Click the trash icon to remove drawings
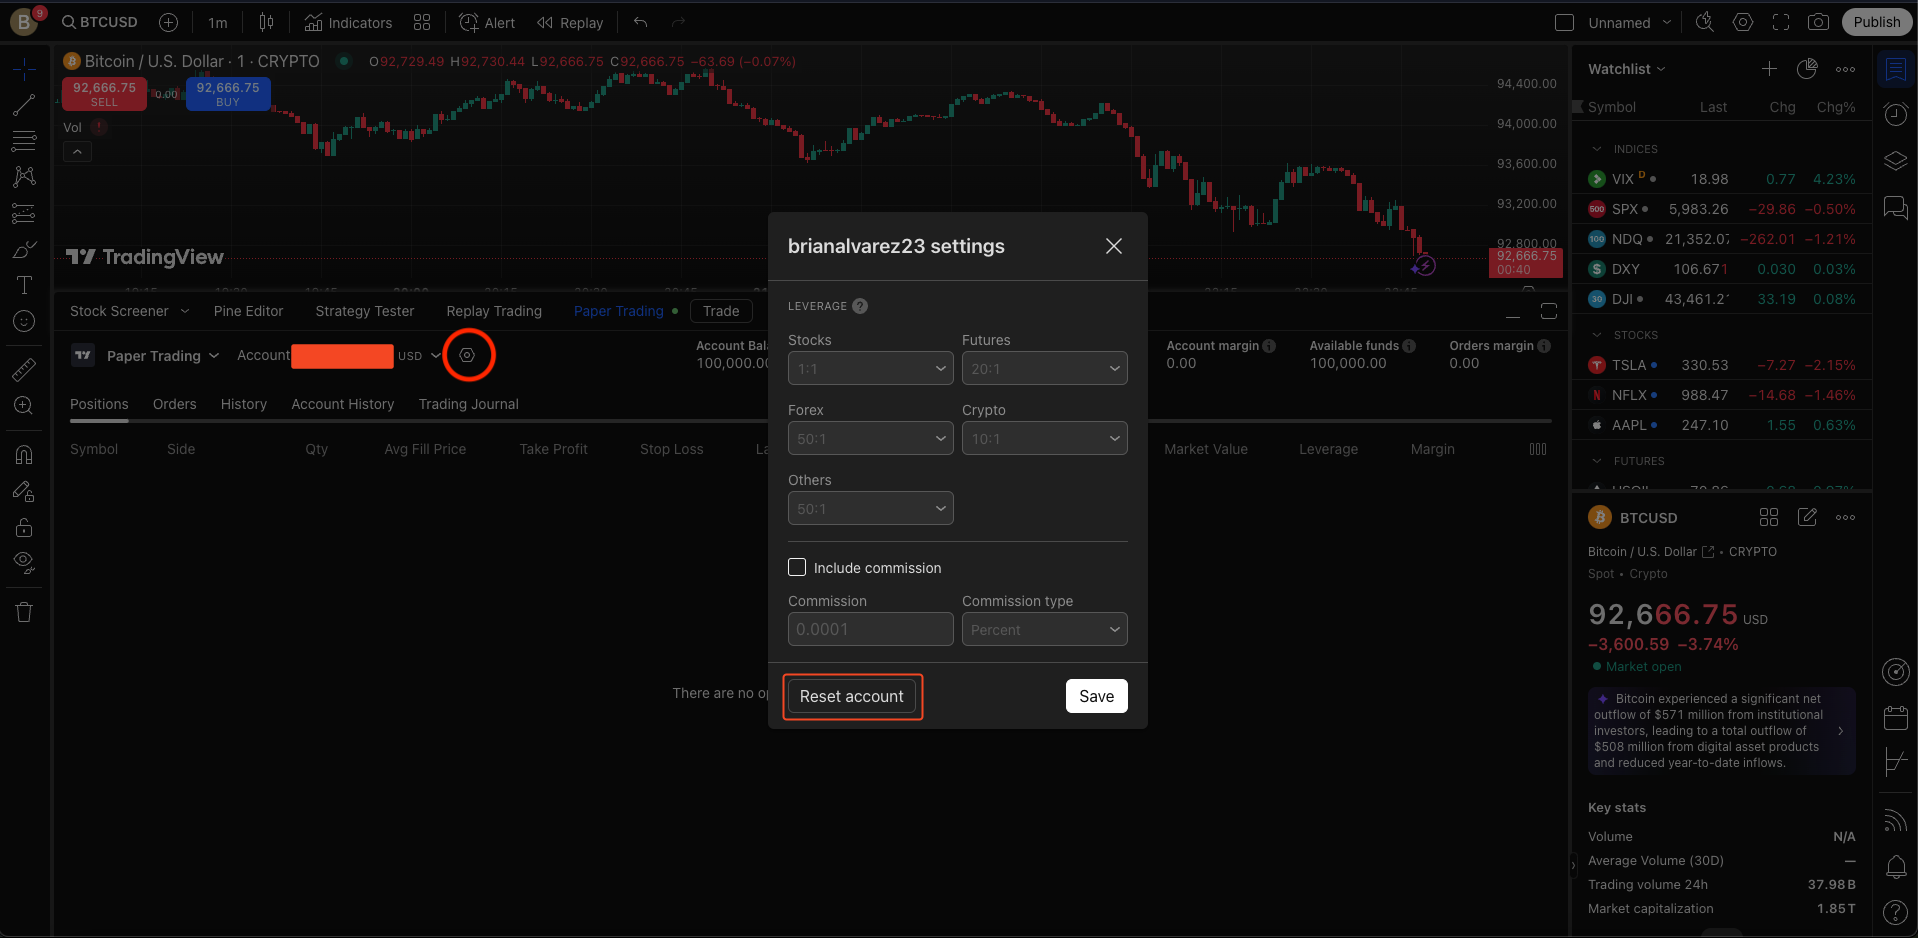The image size is (1918, 938). click(x=24, y=612)
